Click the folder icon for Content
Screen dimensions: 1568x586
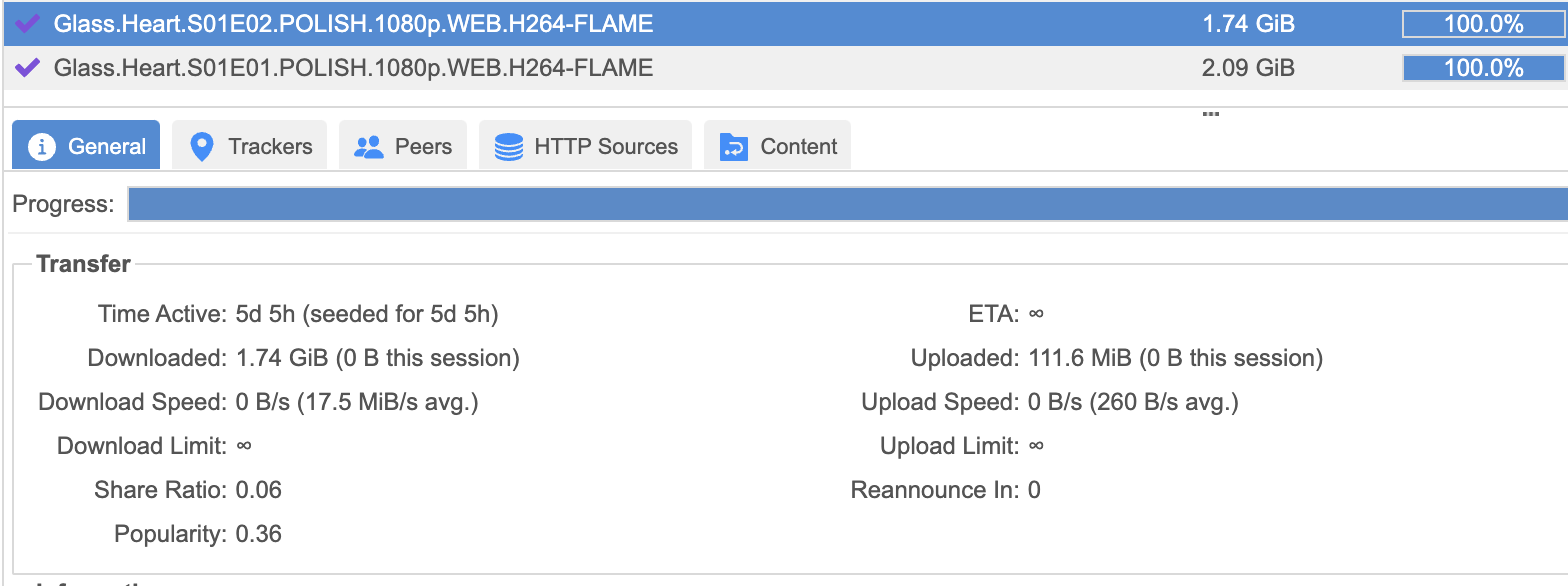(734, 147)
